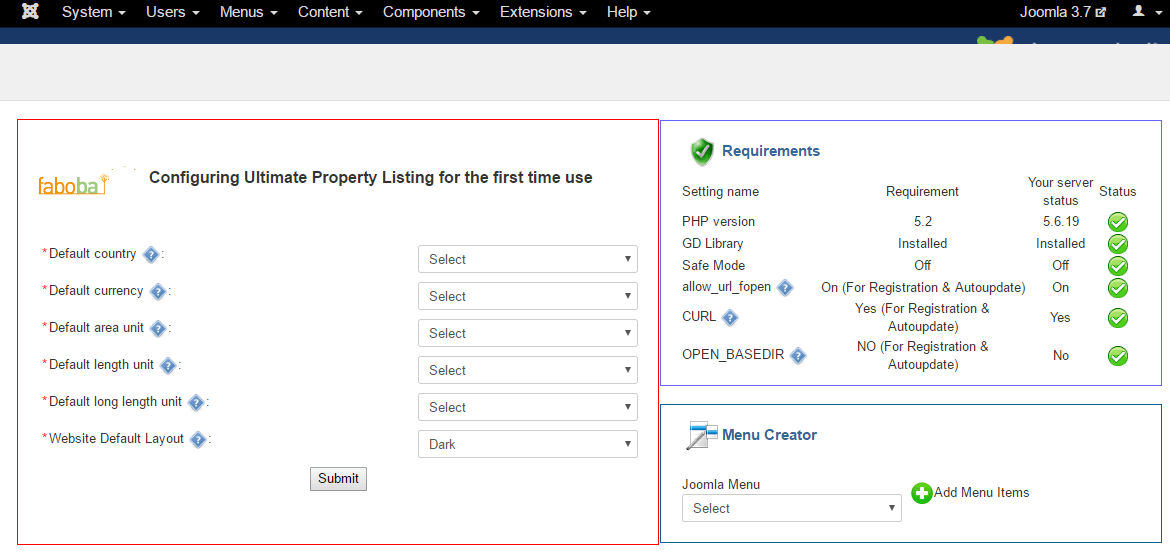
Task: Click the green shield Requirements icon
Action: pos(701,151)
